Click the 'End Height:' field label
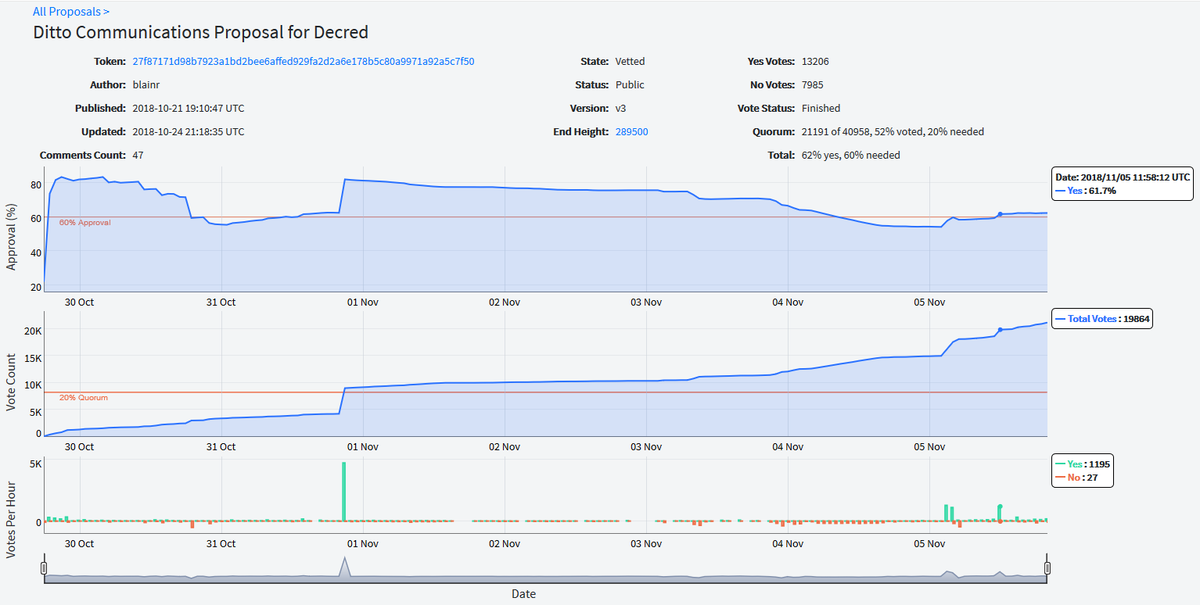This screenshot has width=1200, height=605. [581, 132]
